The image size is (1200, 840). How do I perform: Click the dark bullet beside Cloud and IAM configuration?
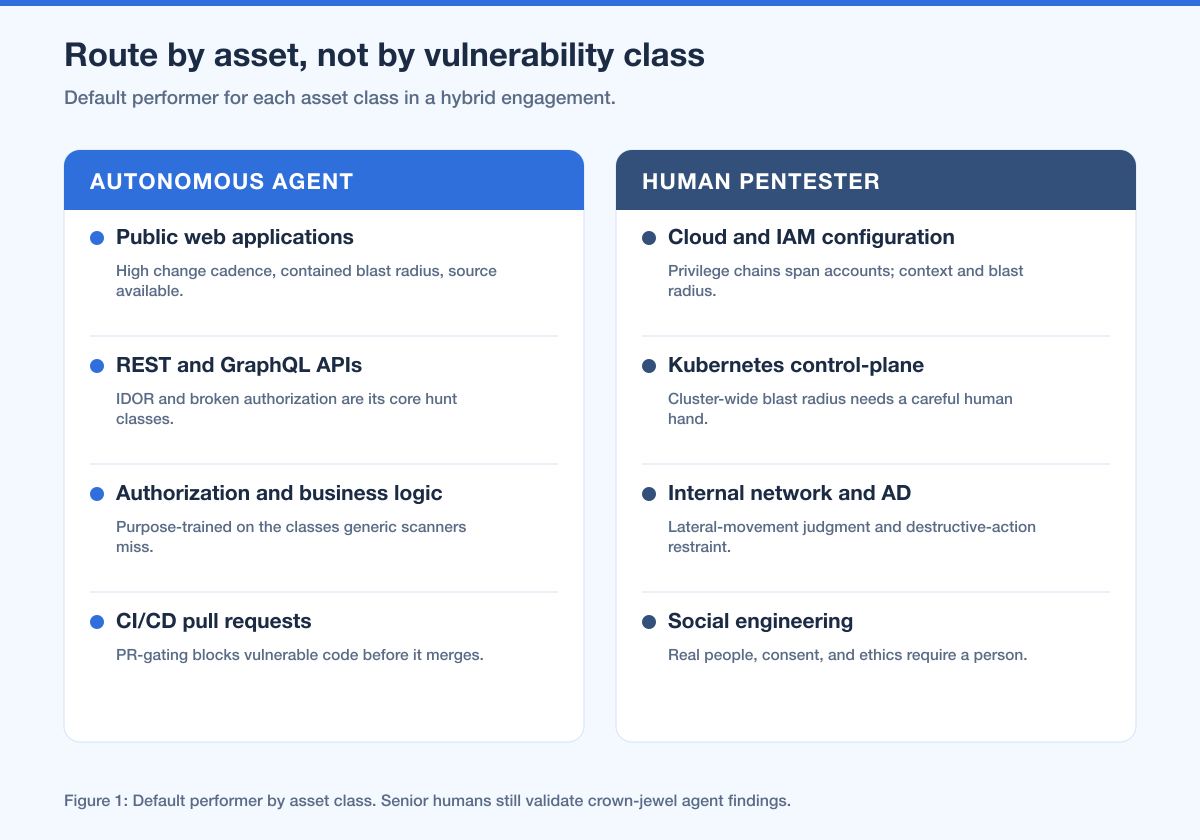coord(649,238)
